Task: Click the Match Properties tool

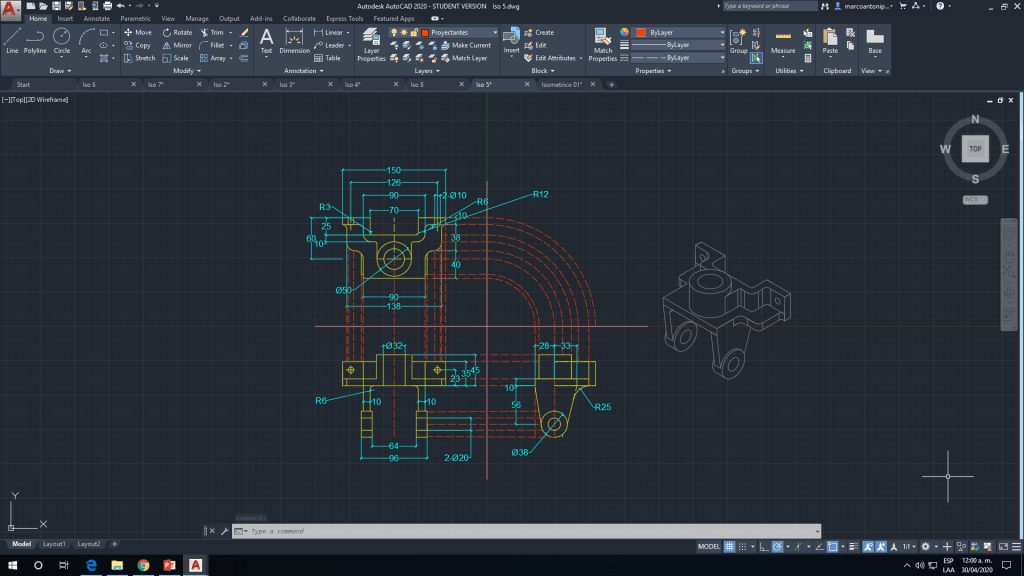Action: coord(602,44)
